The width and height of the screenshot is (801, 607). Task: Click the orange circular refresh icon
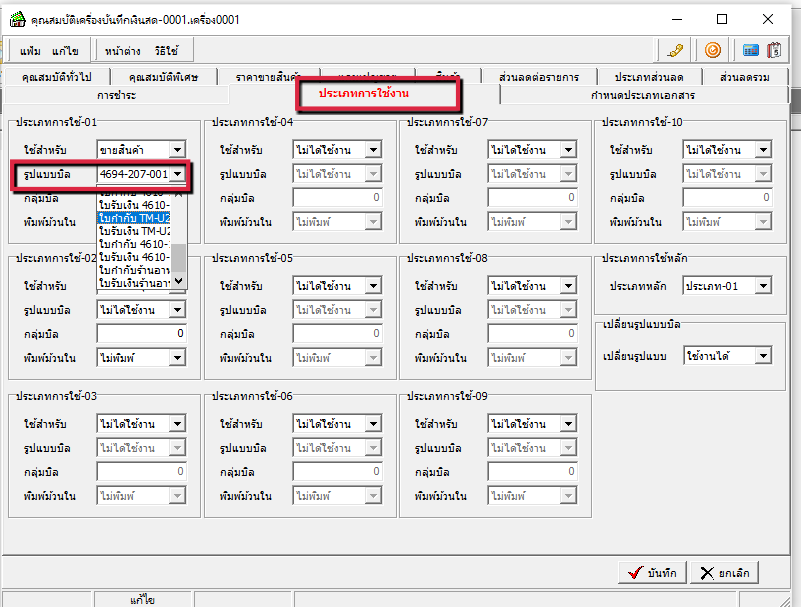pos(713,49)
